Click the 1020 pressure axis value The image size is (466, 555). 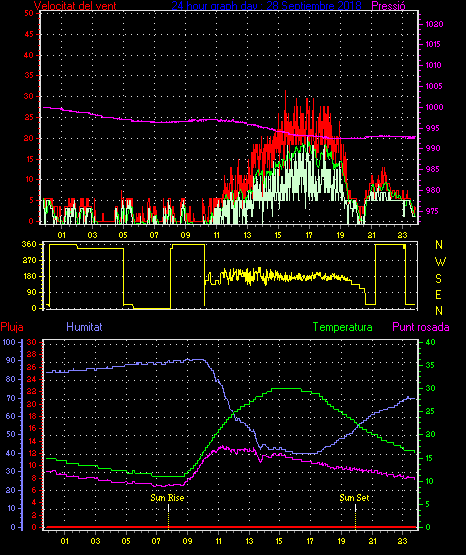(434, 24)
